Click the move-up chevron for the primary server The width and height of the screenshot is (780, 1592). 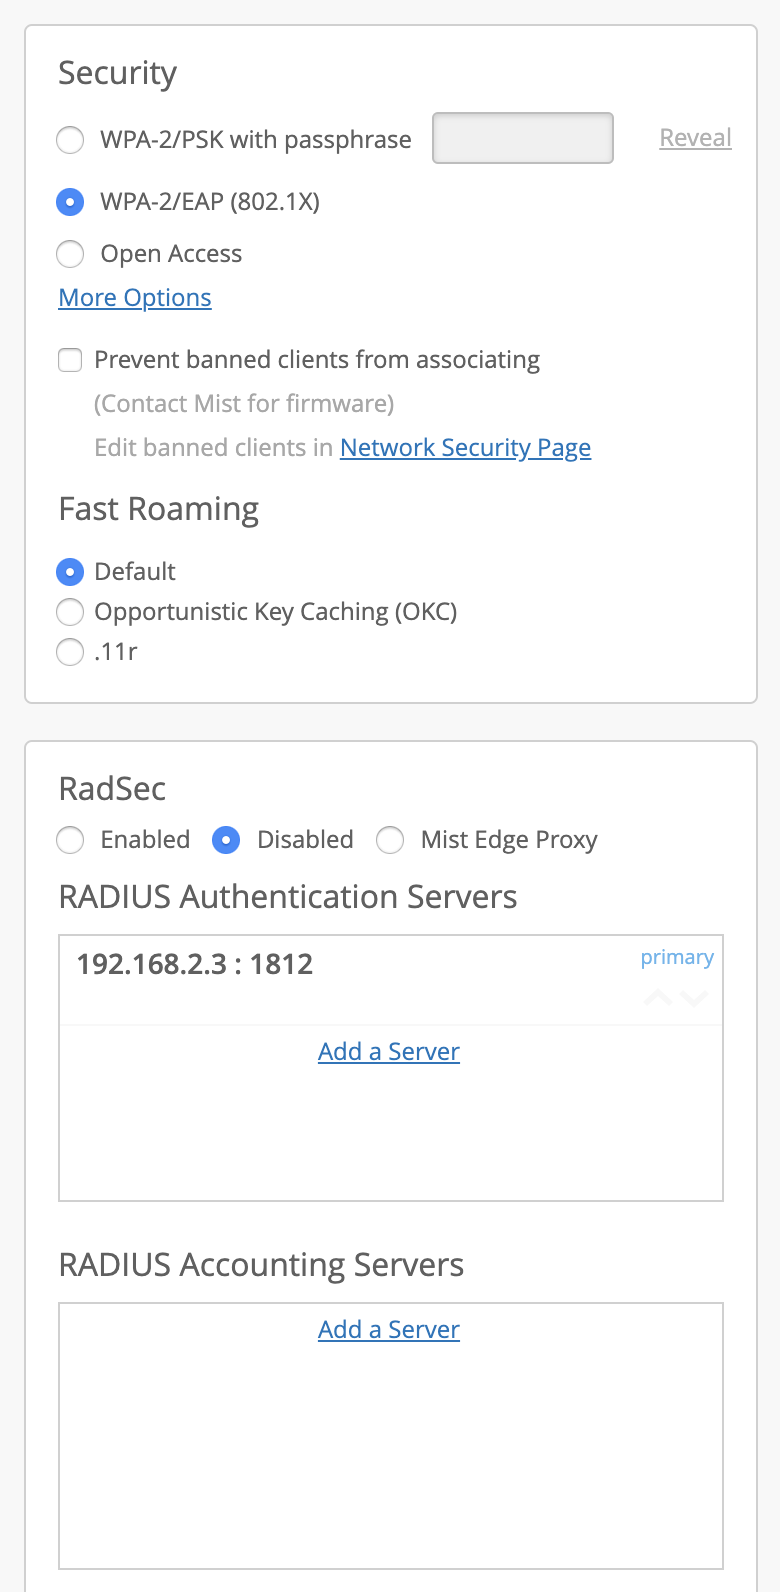click(658, 997)
